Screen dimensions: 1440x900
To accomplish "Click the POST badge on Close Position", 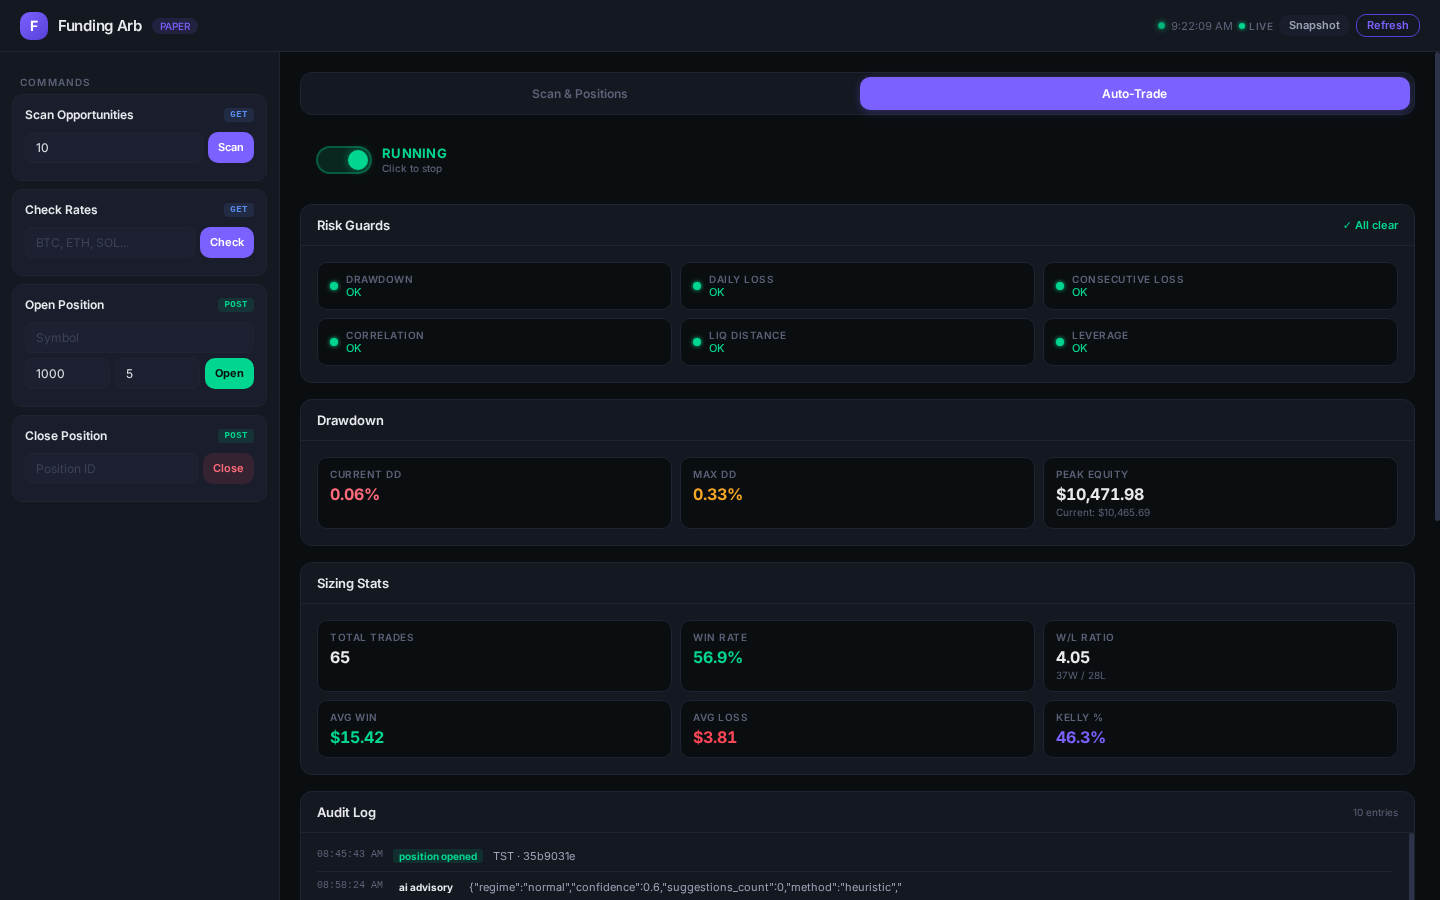I will pyautogui.click(x=236, y=436).
